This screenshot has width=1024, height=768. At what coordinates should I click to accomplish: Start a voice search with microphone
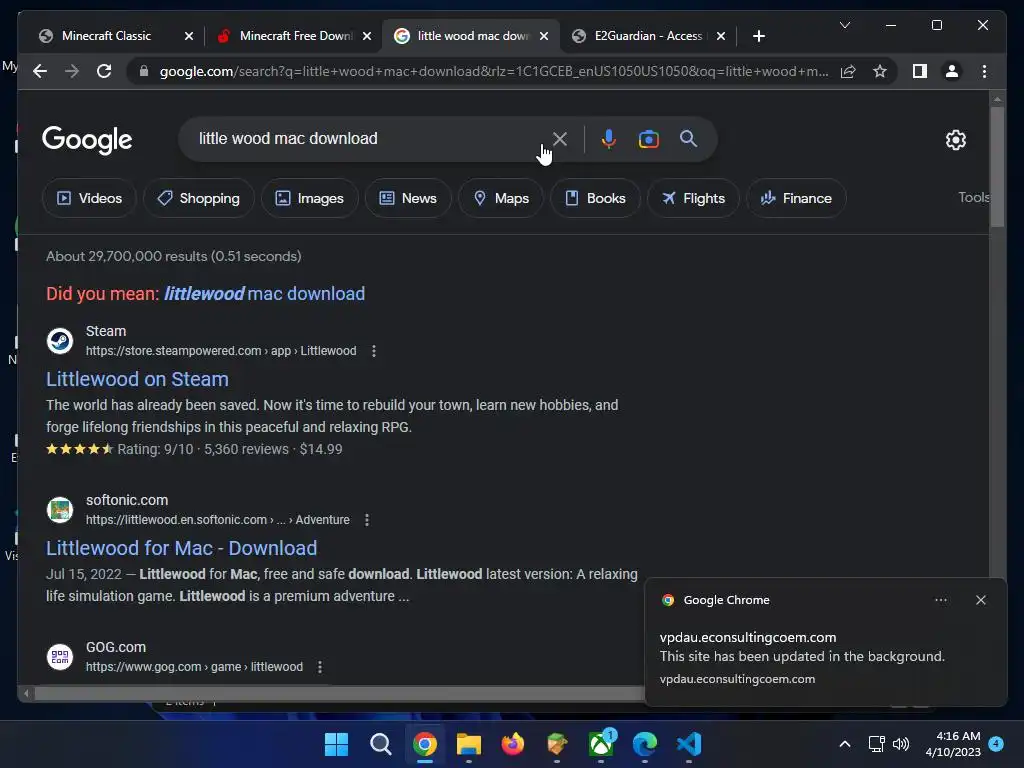point(609,139)
